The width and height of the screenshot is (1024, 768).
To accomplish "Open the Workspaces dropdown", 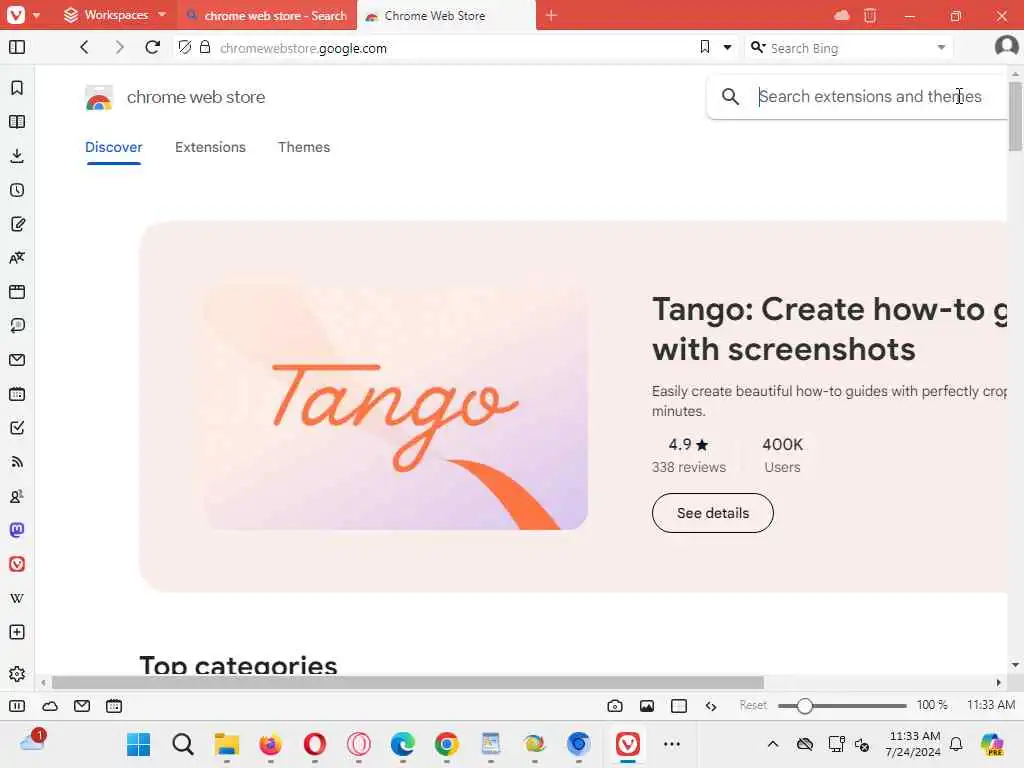I will (x=115, y=14).
